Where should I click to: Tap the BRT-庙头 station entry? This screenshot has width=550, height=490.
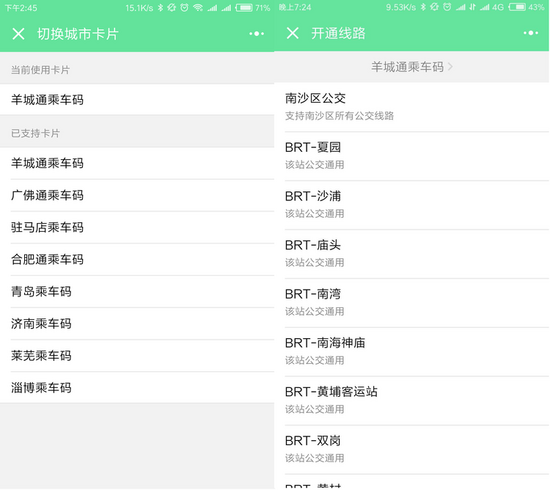point(412,254)
